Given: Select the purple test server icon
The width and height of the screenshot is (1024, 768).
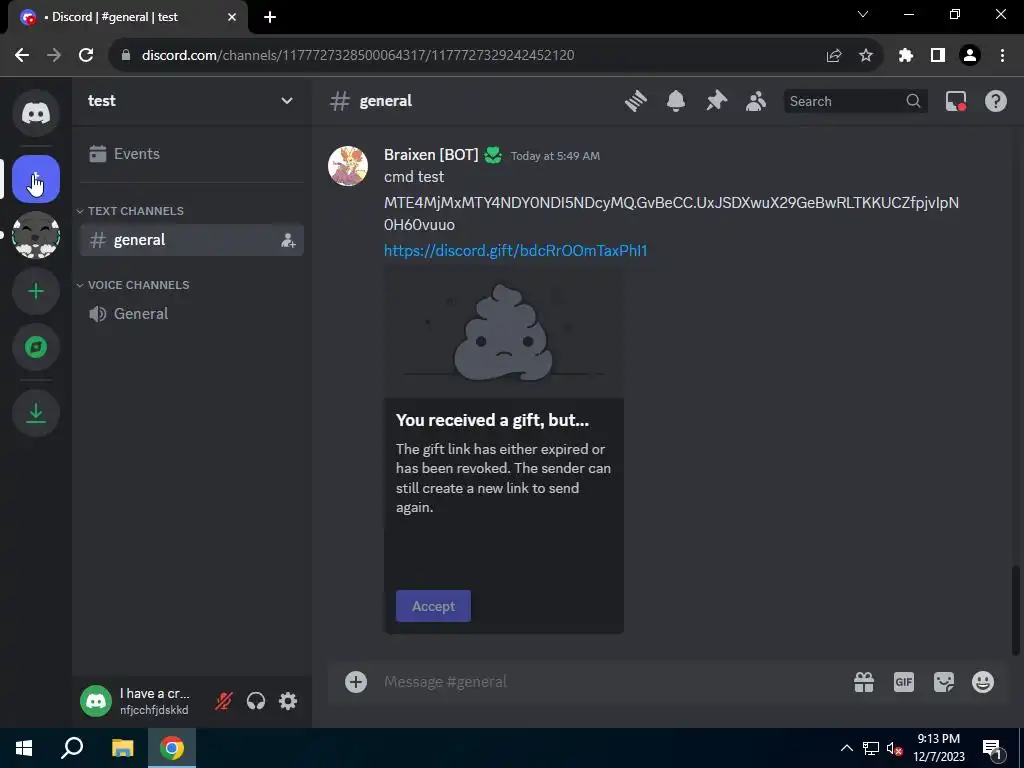Looking at the screenshot, I should pyautogui.click(x=36, y=179).
